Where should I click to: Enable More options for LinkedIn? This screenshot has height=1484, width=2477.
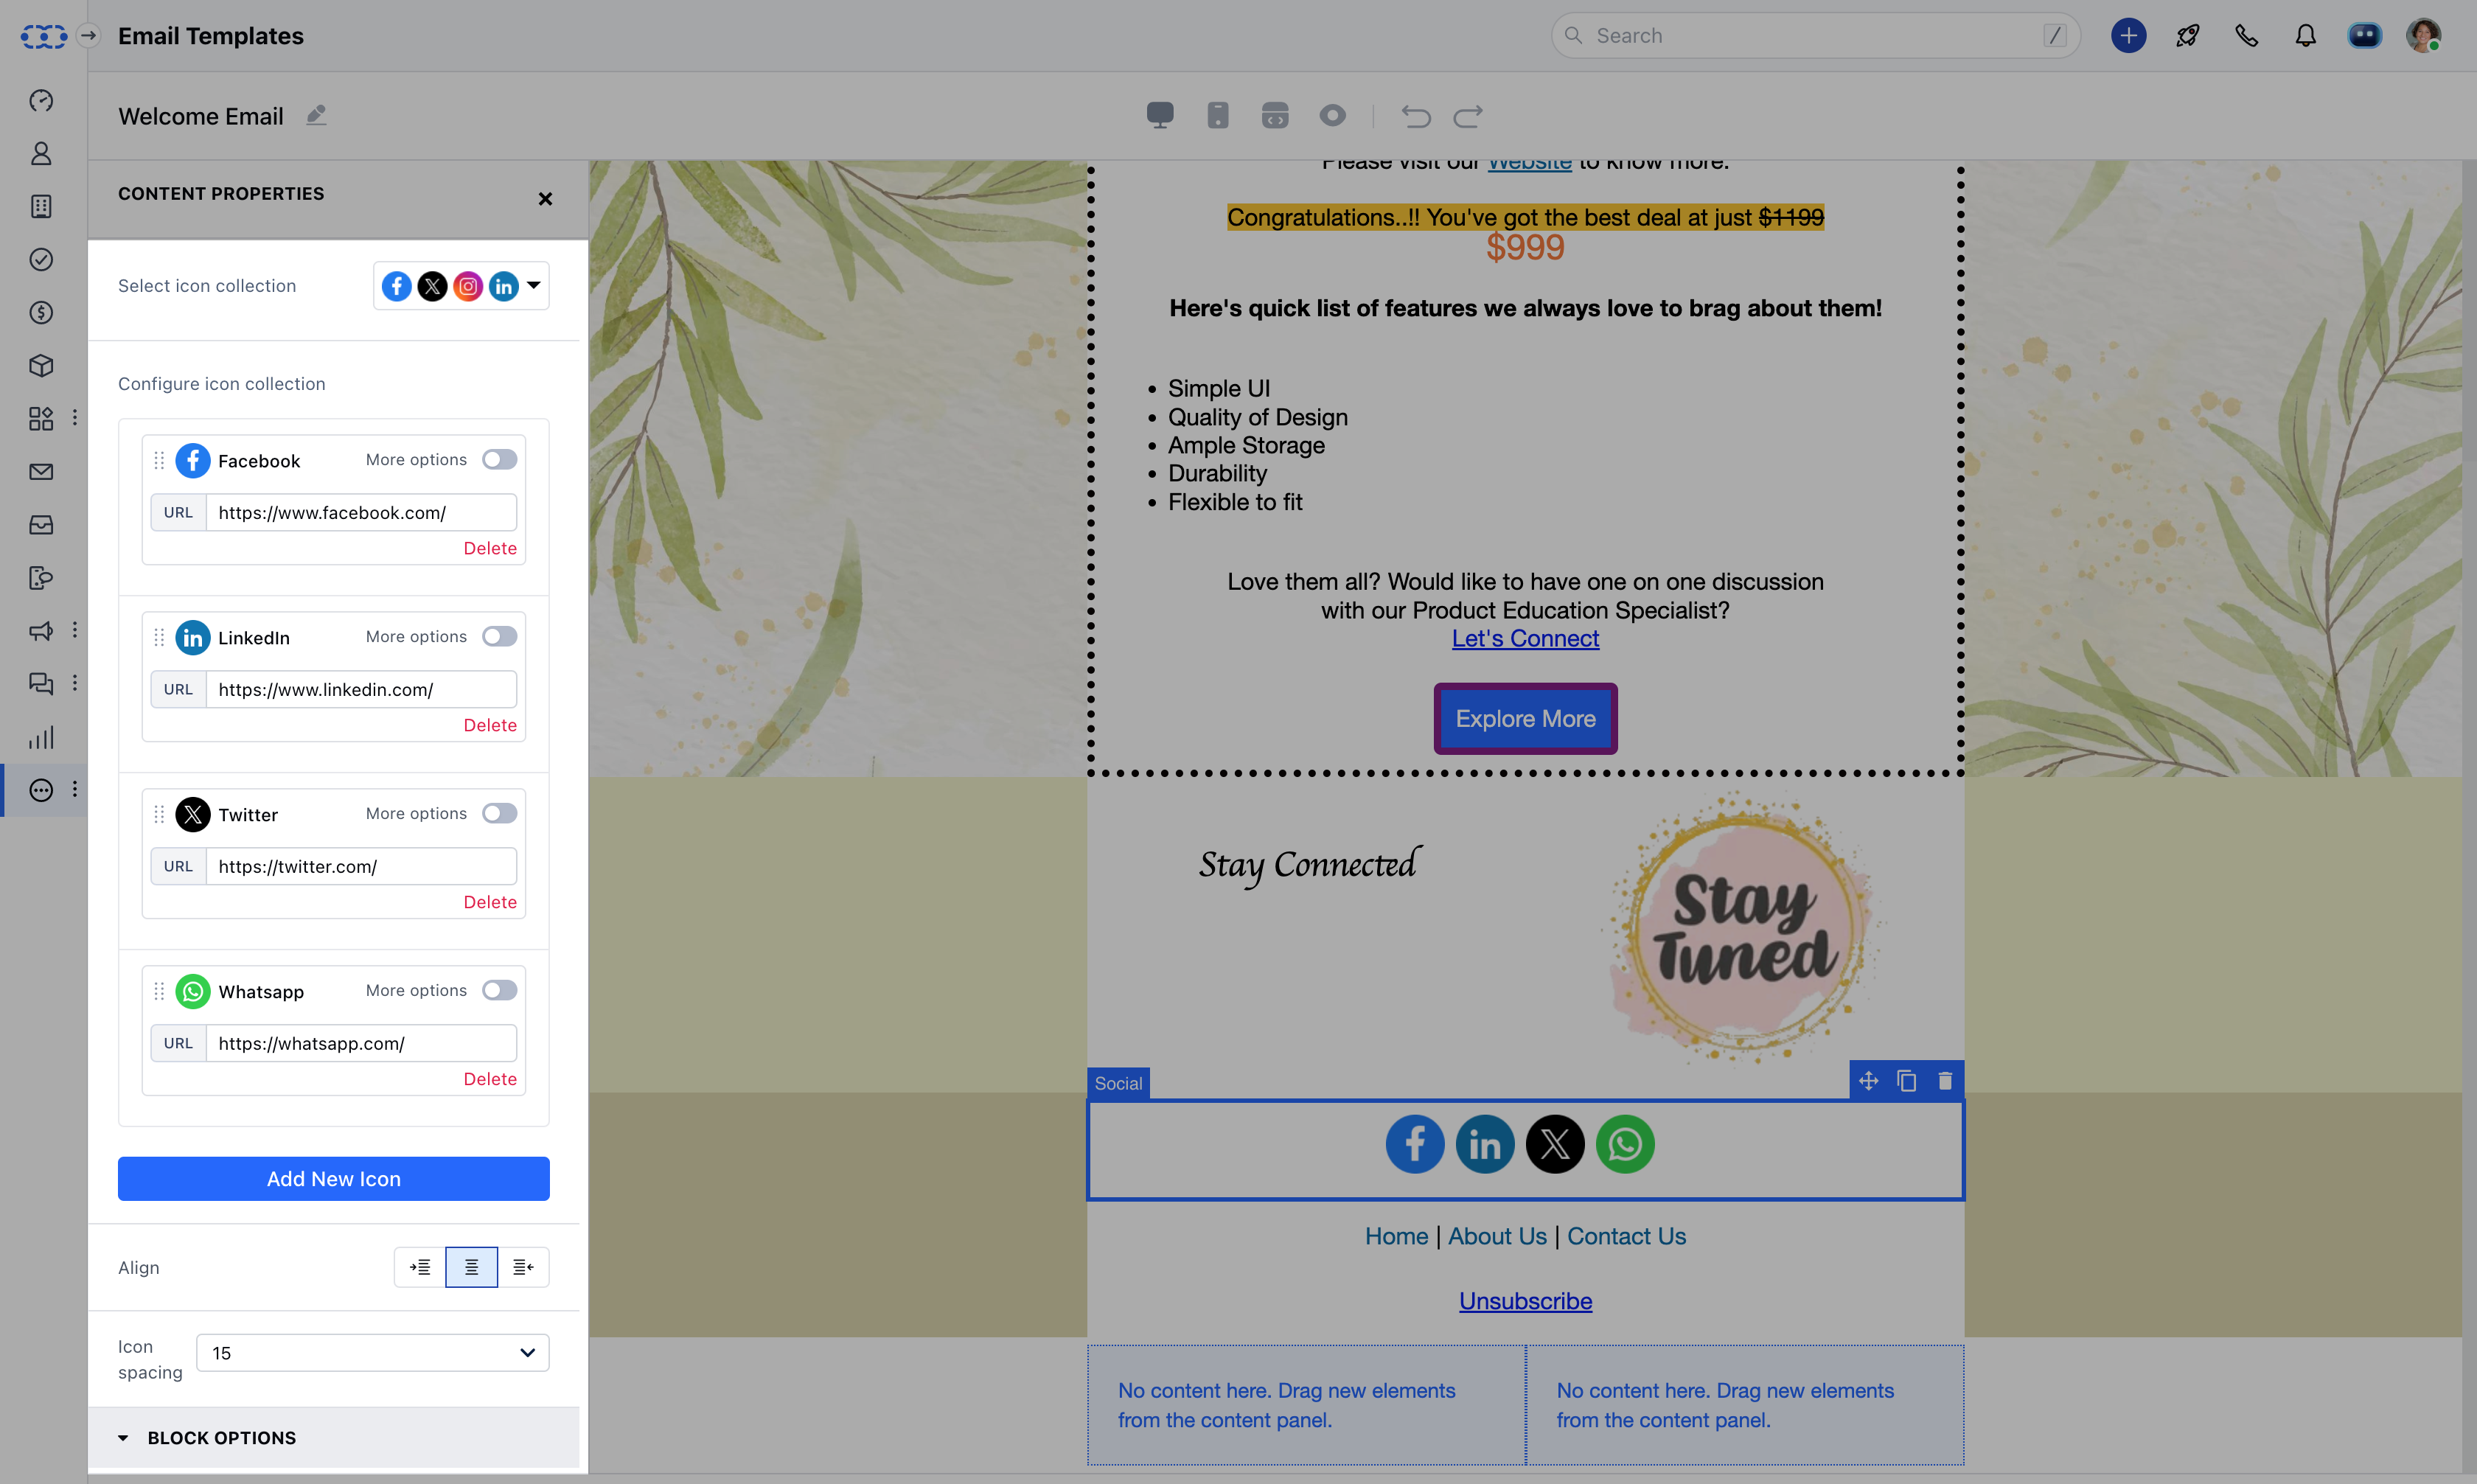click(499, 636)
